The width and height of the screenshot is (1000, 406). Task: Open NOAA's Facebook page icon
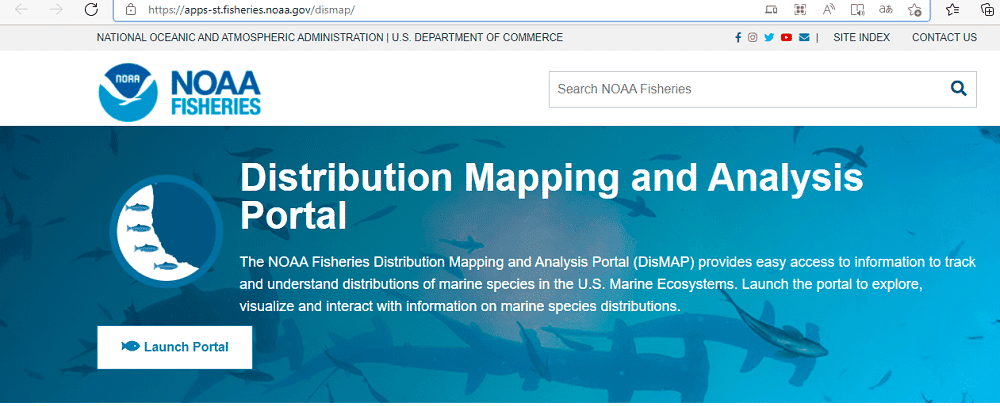point(738,38)
